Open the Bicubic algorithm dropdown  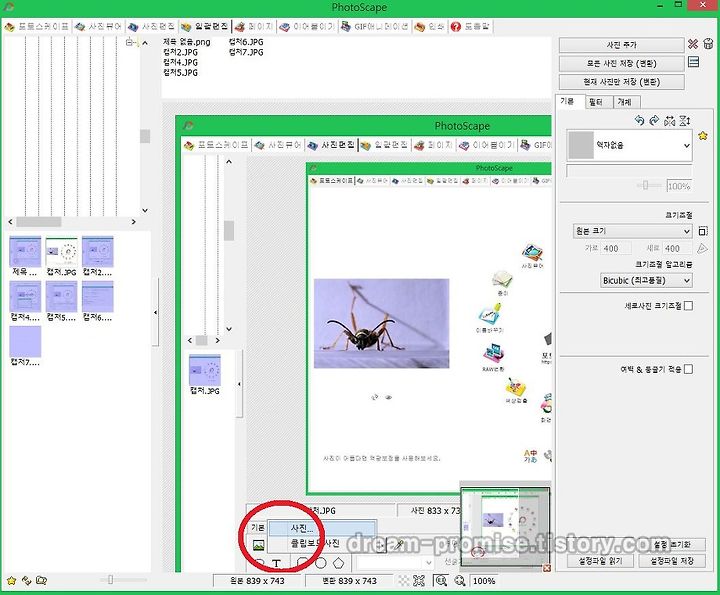[x=646, y=280]
